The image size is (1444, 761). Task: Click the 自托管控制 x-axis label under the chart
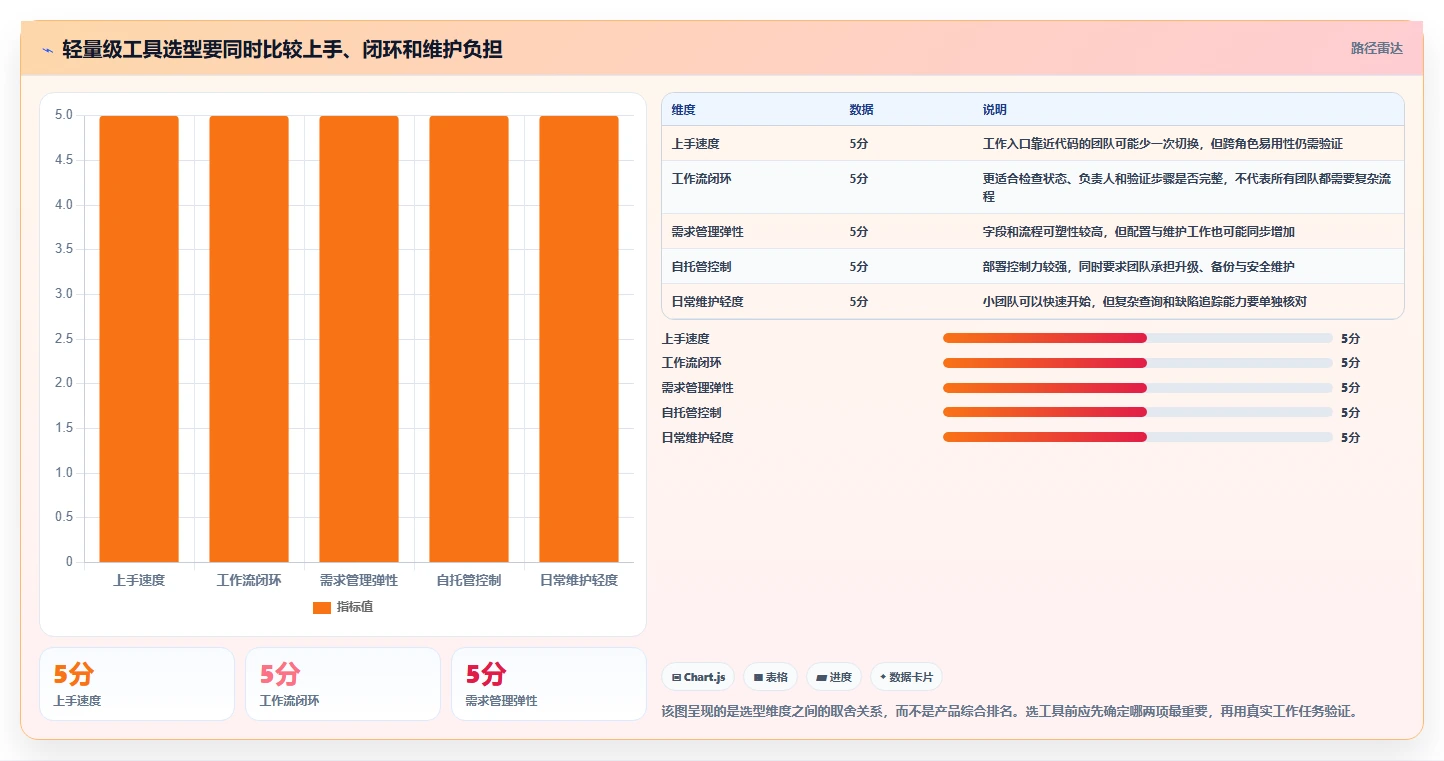coord(469,580)
